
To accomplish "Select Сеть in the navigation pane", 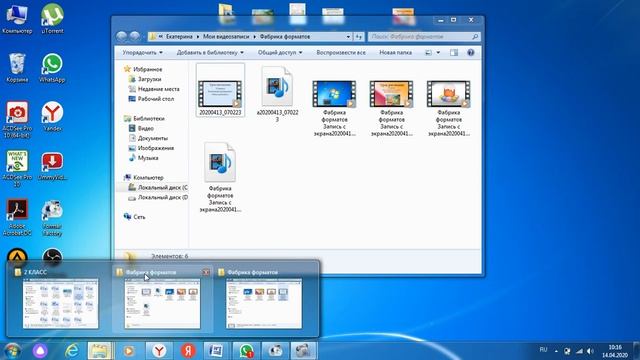I will [x=139, y=217].
